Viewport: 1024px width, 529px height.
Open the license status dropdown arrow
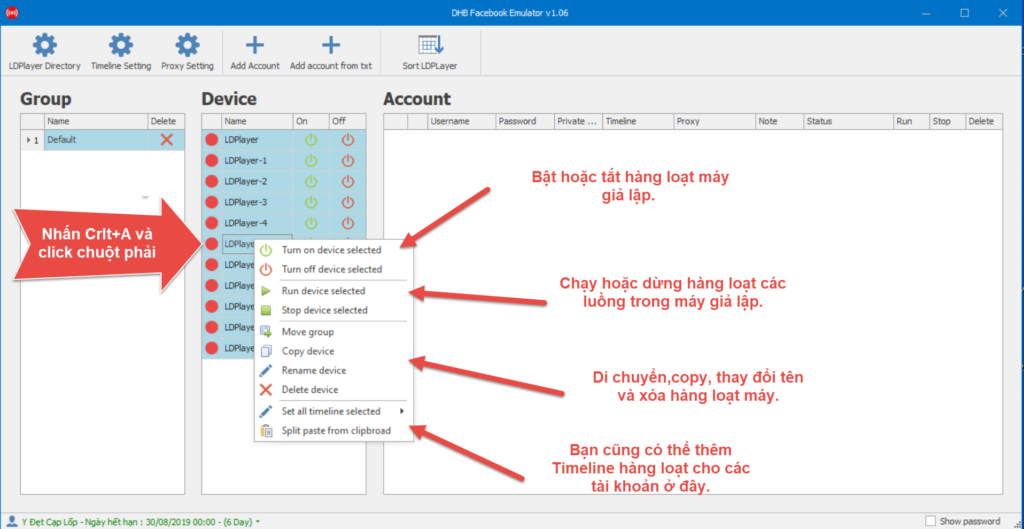pos(258,522)
